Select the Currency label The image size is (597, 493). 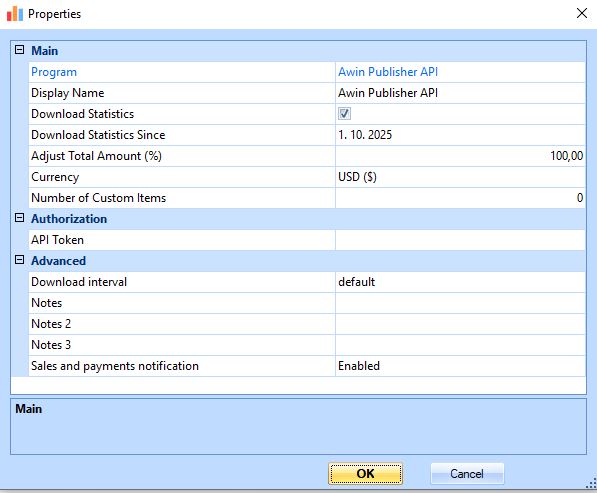[x=55, y=177]
